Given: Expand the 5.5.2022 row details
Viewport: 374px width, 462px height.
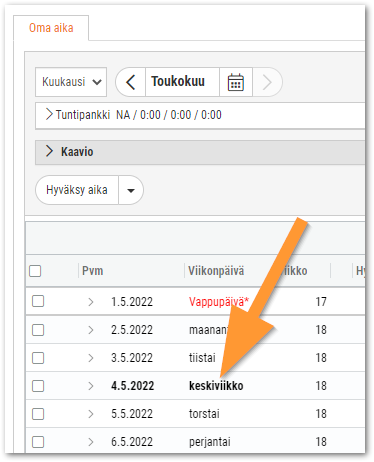Looking at the screenshot, I should (91, 414).
